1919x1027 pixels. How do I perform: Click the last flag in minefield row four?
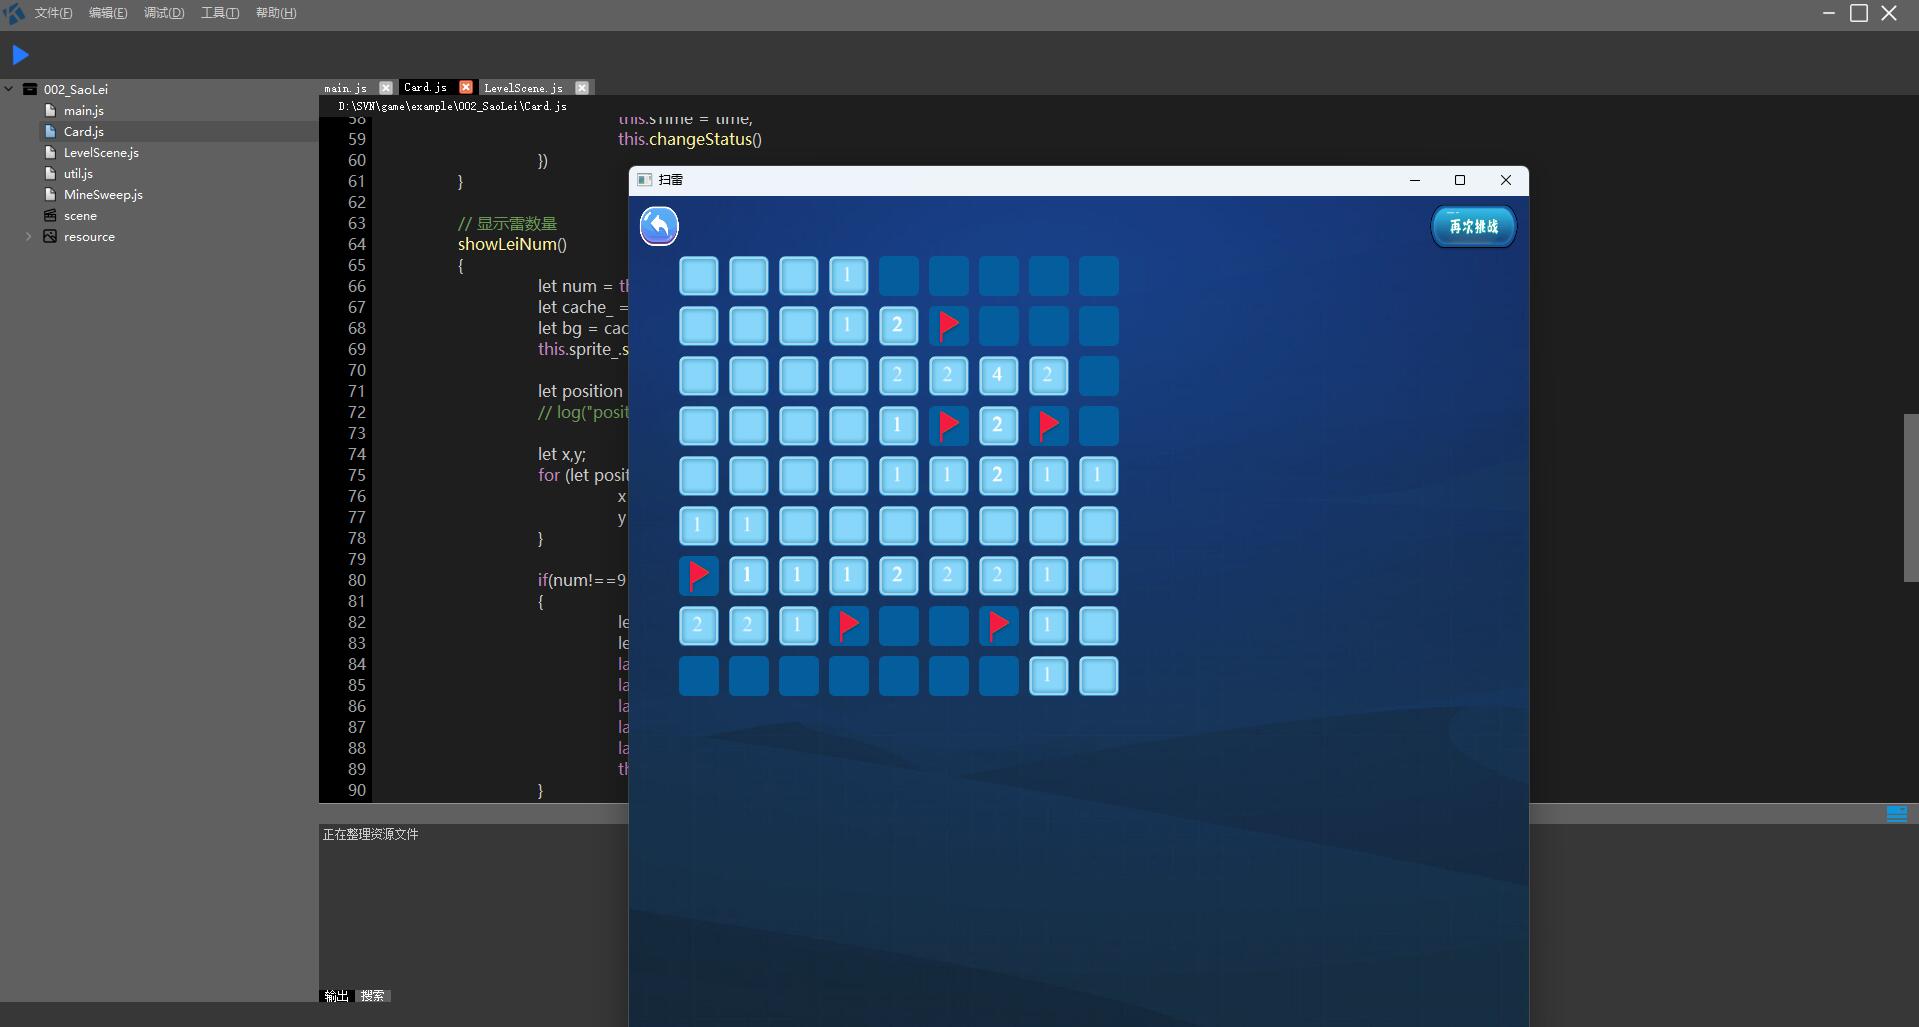(x=1048, y=426)
